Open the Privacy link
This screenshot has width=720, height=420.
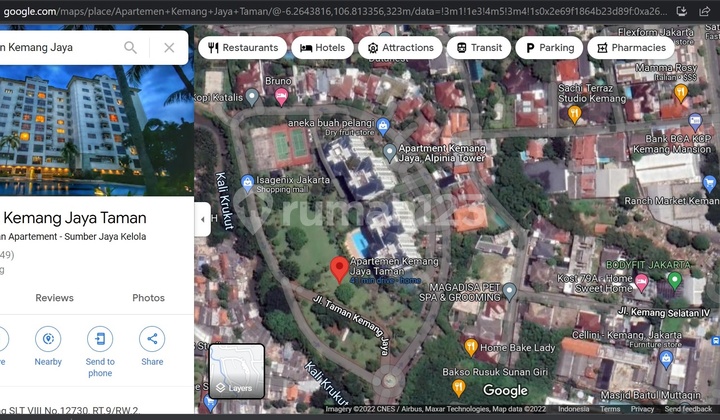point(642,409)
